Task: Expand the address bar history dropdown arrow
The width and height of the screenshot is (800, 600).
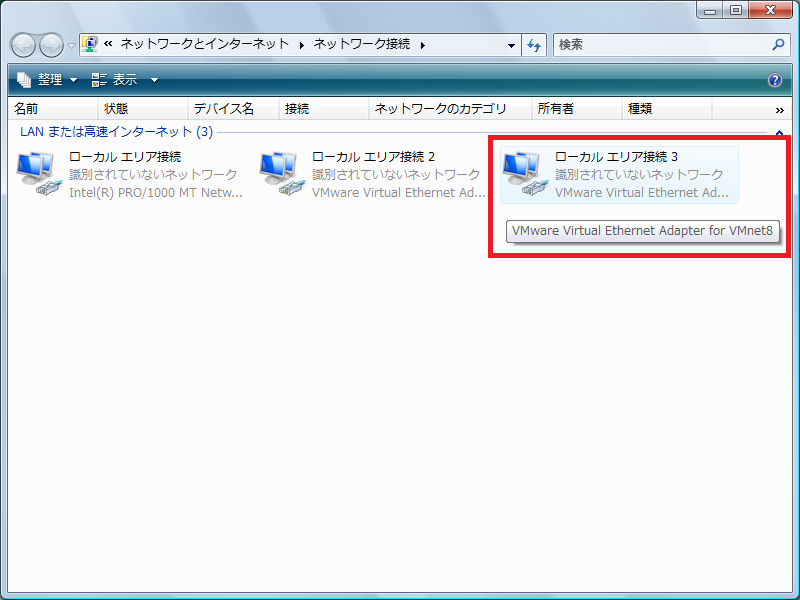Action: click(511, 45)
